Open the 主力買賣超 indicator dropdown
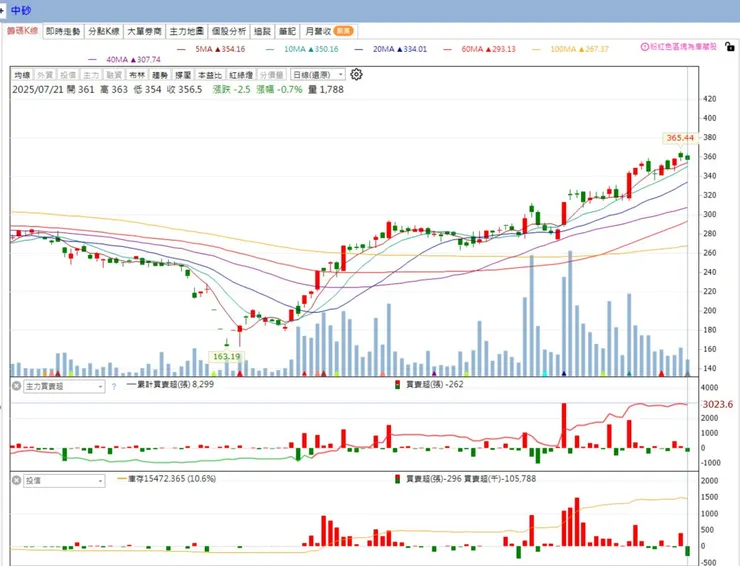This screenshot has height=566, width=740. [x=64, y=387]
